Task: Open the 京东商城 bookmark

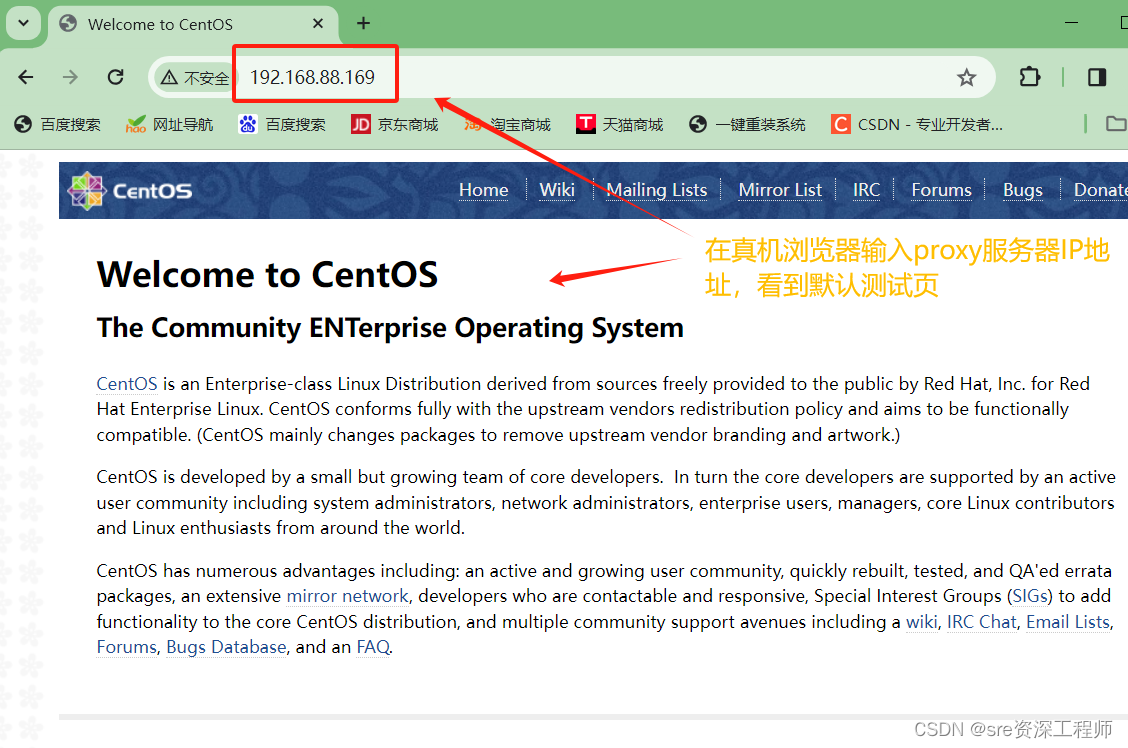Action: [394, 124]
